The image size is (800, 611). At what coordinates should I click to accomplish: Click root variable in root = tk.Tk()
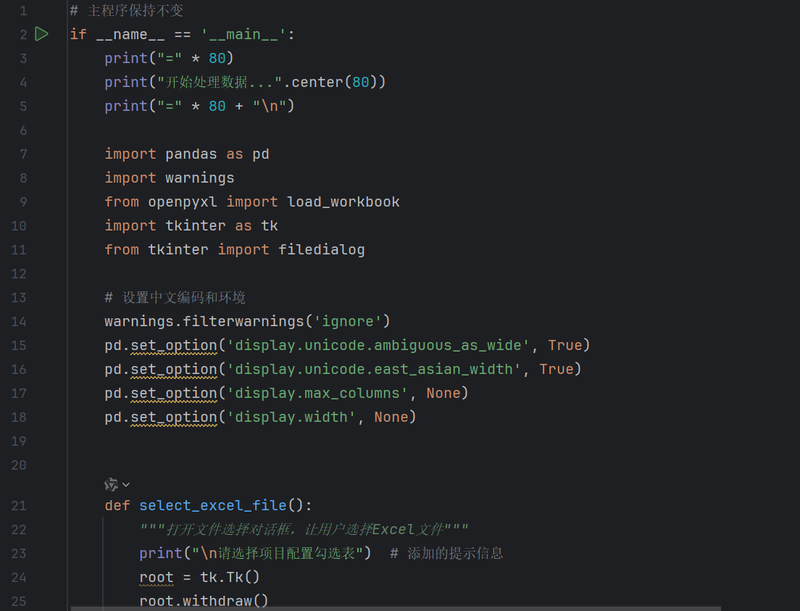156,577
